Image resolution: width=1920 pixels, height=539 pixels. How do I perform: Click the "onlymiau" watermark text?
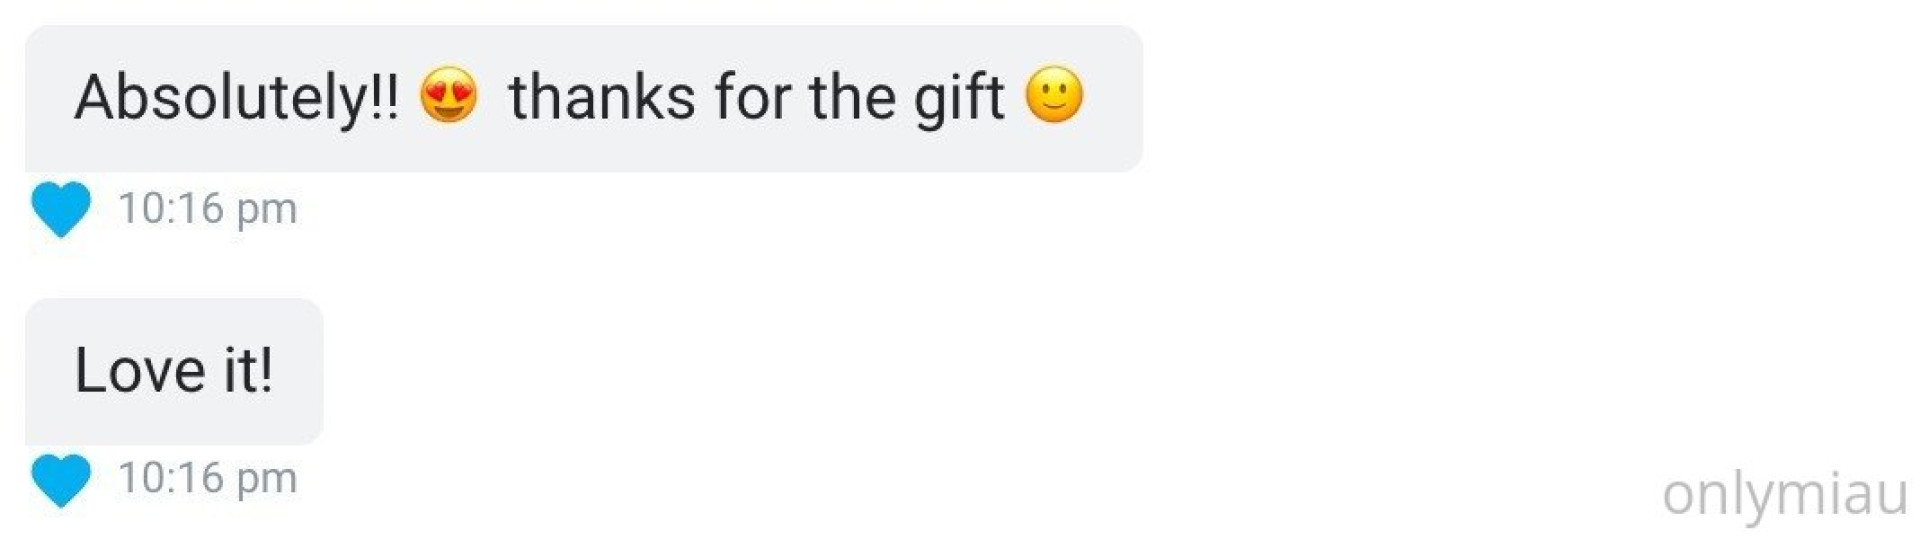pos(1785,495)
